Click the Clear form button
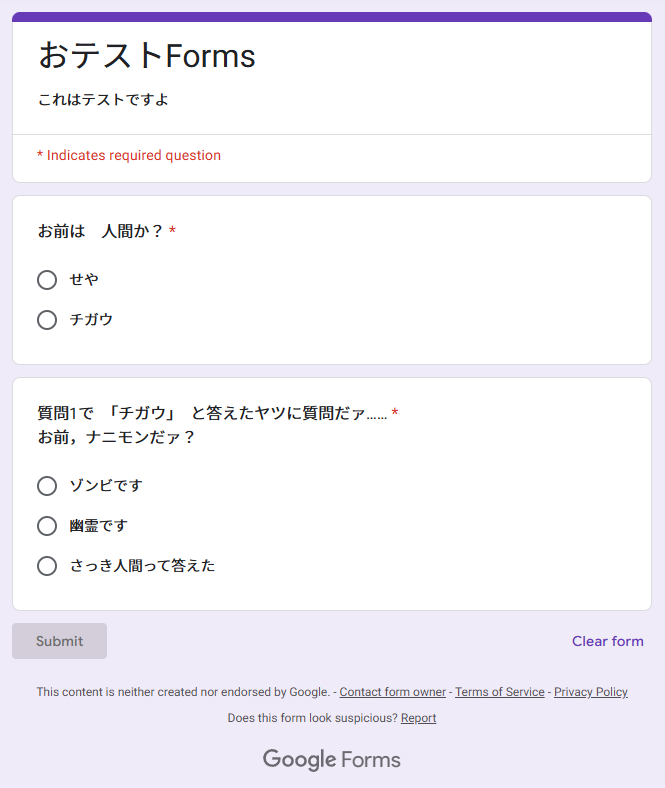 [x=607, y=641]
